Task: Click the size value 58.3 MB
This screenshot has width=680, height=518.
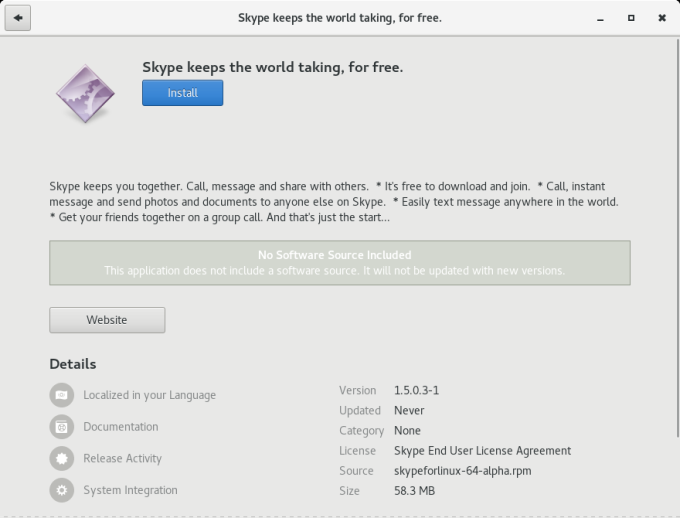Action: tap(414, 491)
